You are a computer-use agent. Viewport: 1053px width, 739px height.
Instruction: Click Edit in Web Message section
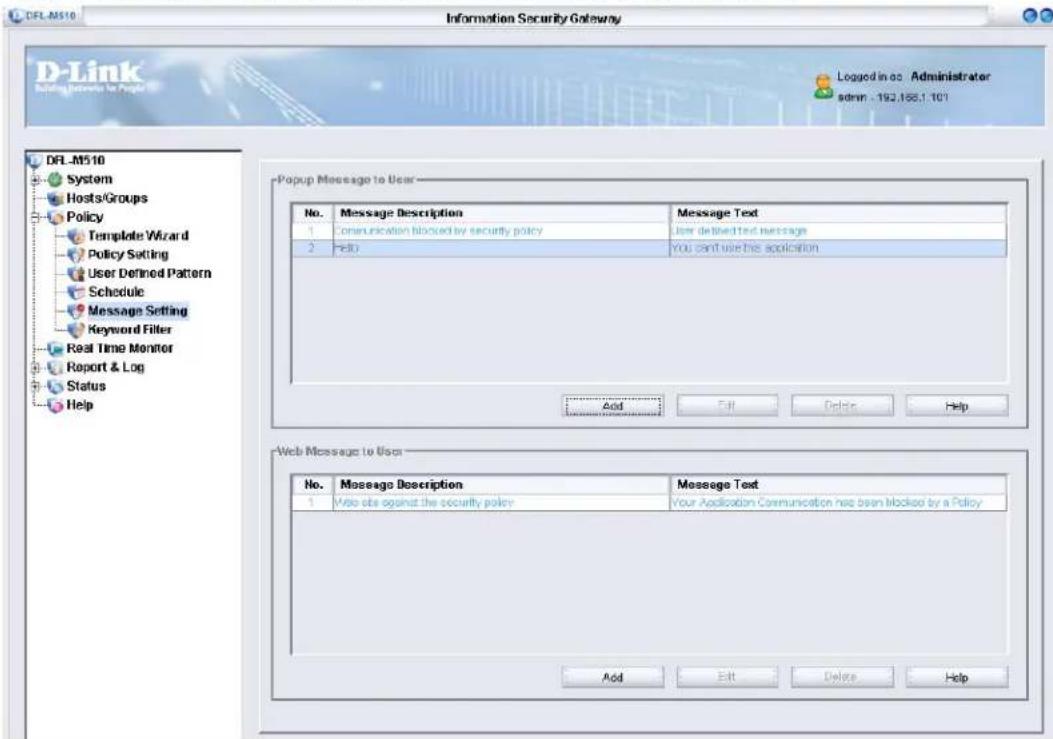click(727, 677)
